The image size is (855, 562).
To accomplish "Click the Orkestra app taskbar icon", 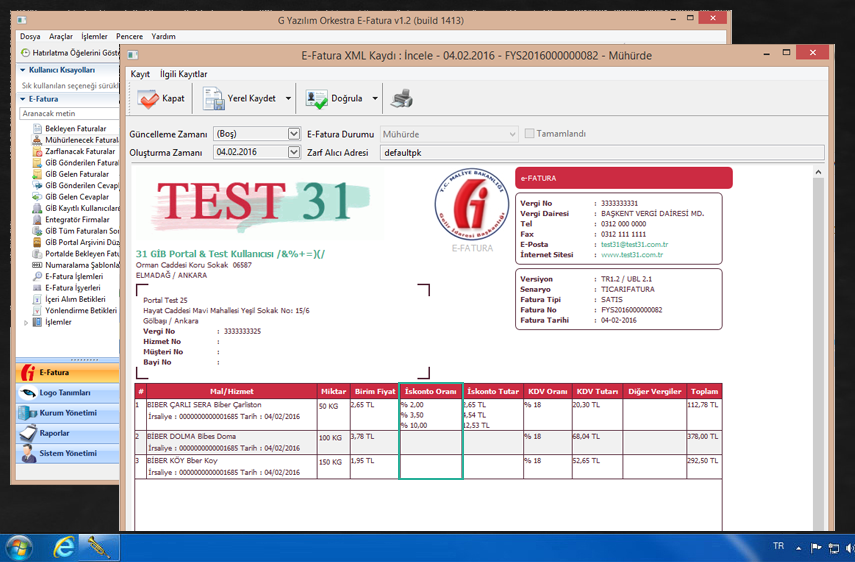I will [99, 547].
